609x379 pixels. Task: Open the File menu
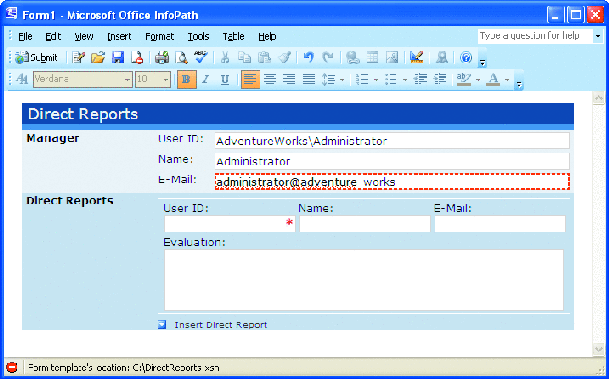pos(25,37)
